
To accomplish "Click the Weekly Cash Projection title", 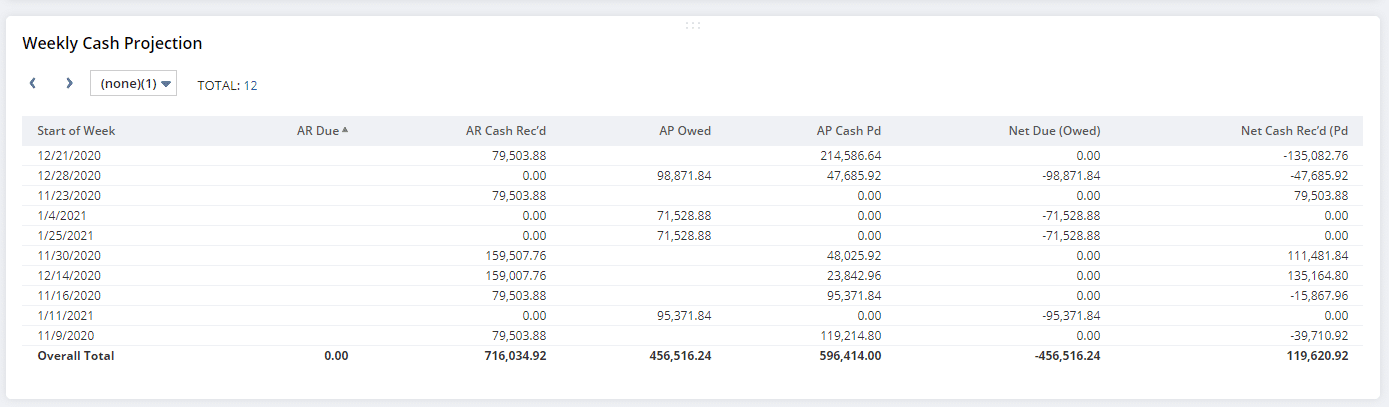I will point(112,43).
